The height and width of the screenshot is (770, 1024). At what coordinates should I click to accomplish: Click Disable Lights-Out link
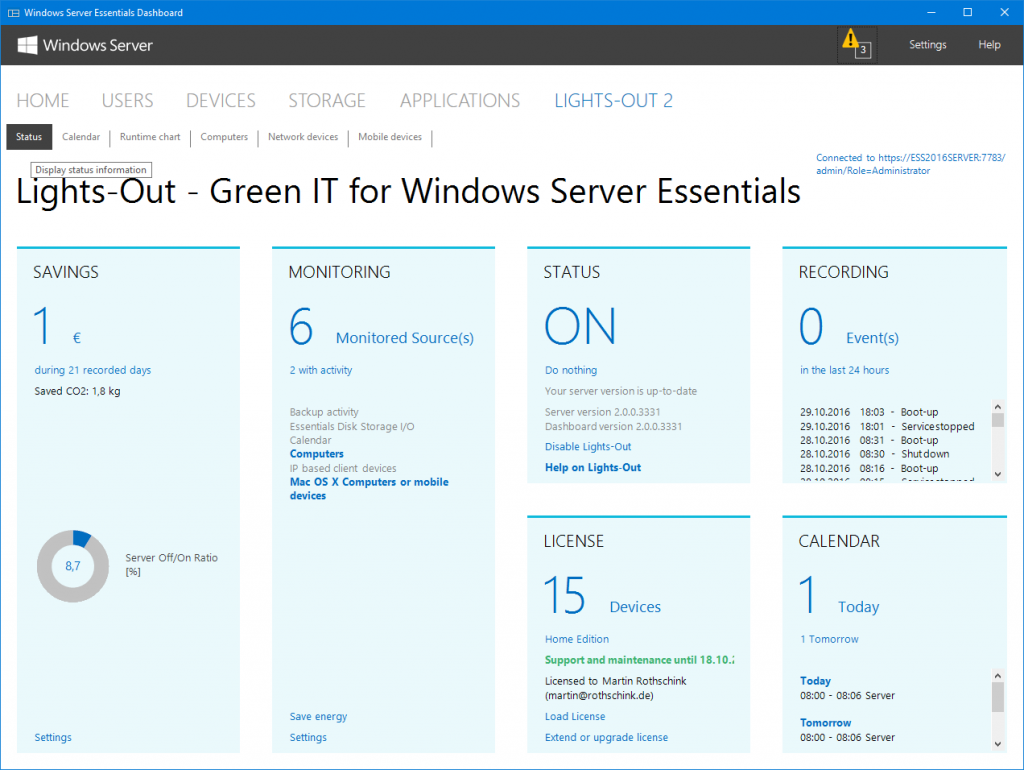tap(588, 447)
